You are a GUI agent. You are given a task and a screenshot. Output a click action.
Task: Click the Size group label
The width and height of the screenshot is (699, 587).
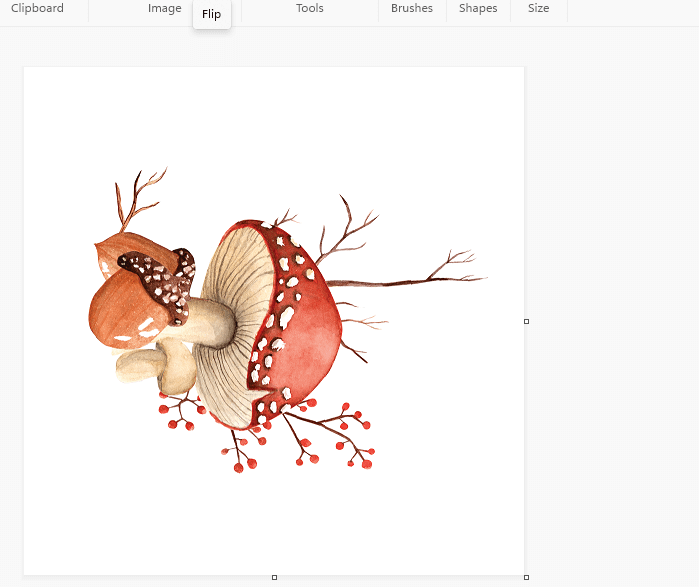coord(539,8)
